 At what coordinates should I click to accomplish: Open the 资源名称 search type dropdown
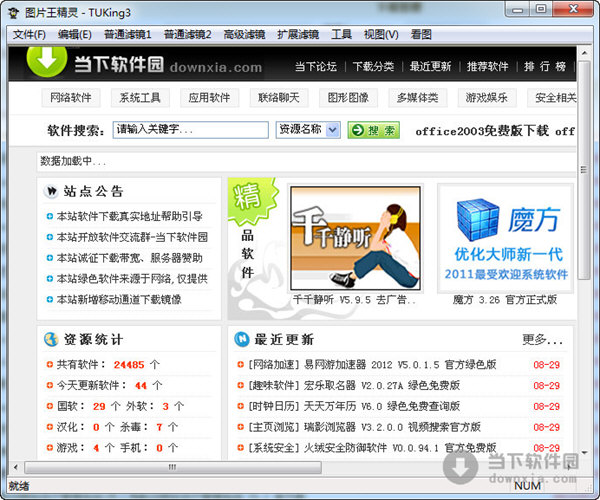(309, 130)
